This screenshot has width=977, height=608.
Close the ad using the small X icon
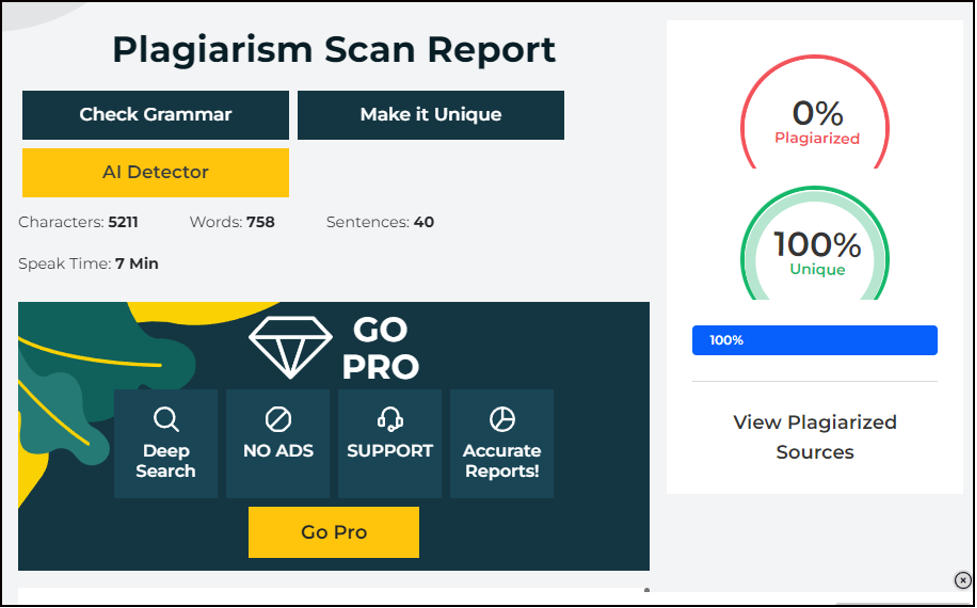(x=962, y=580)
